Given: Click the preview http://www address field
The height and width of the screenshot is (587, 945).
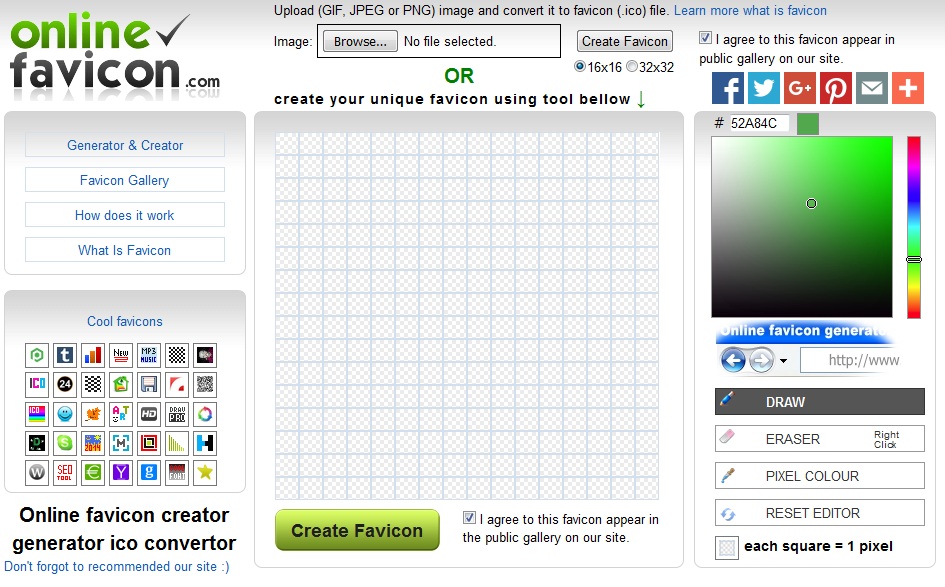Looking at the screenshot, I should (850, 360).
